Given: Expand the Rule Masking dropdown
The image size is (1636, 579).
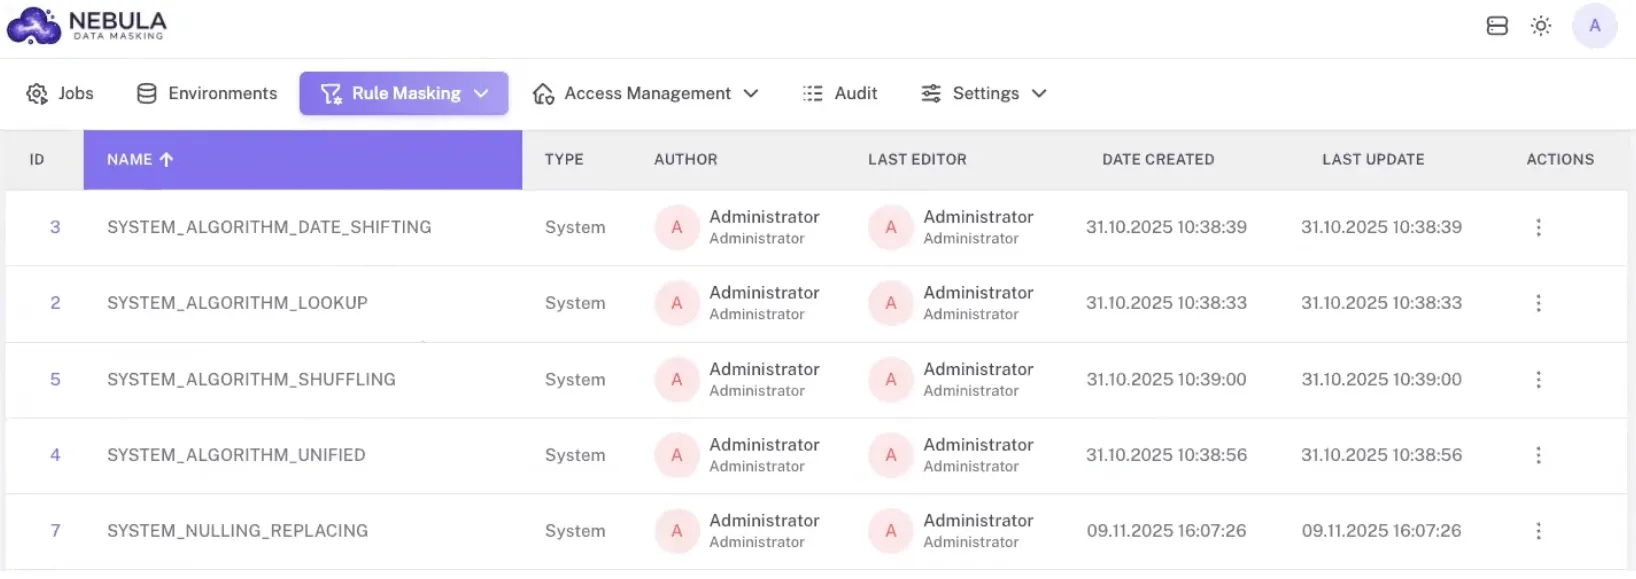Looking at the screenshot, I should [404, 93].
